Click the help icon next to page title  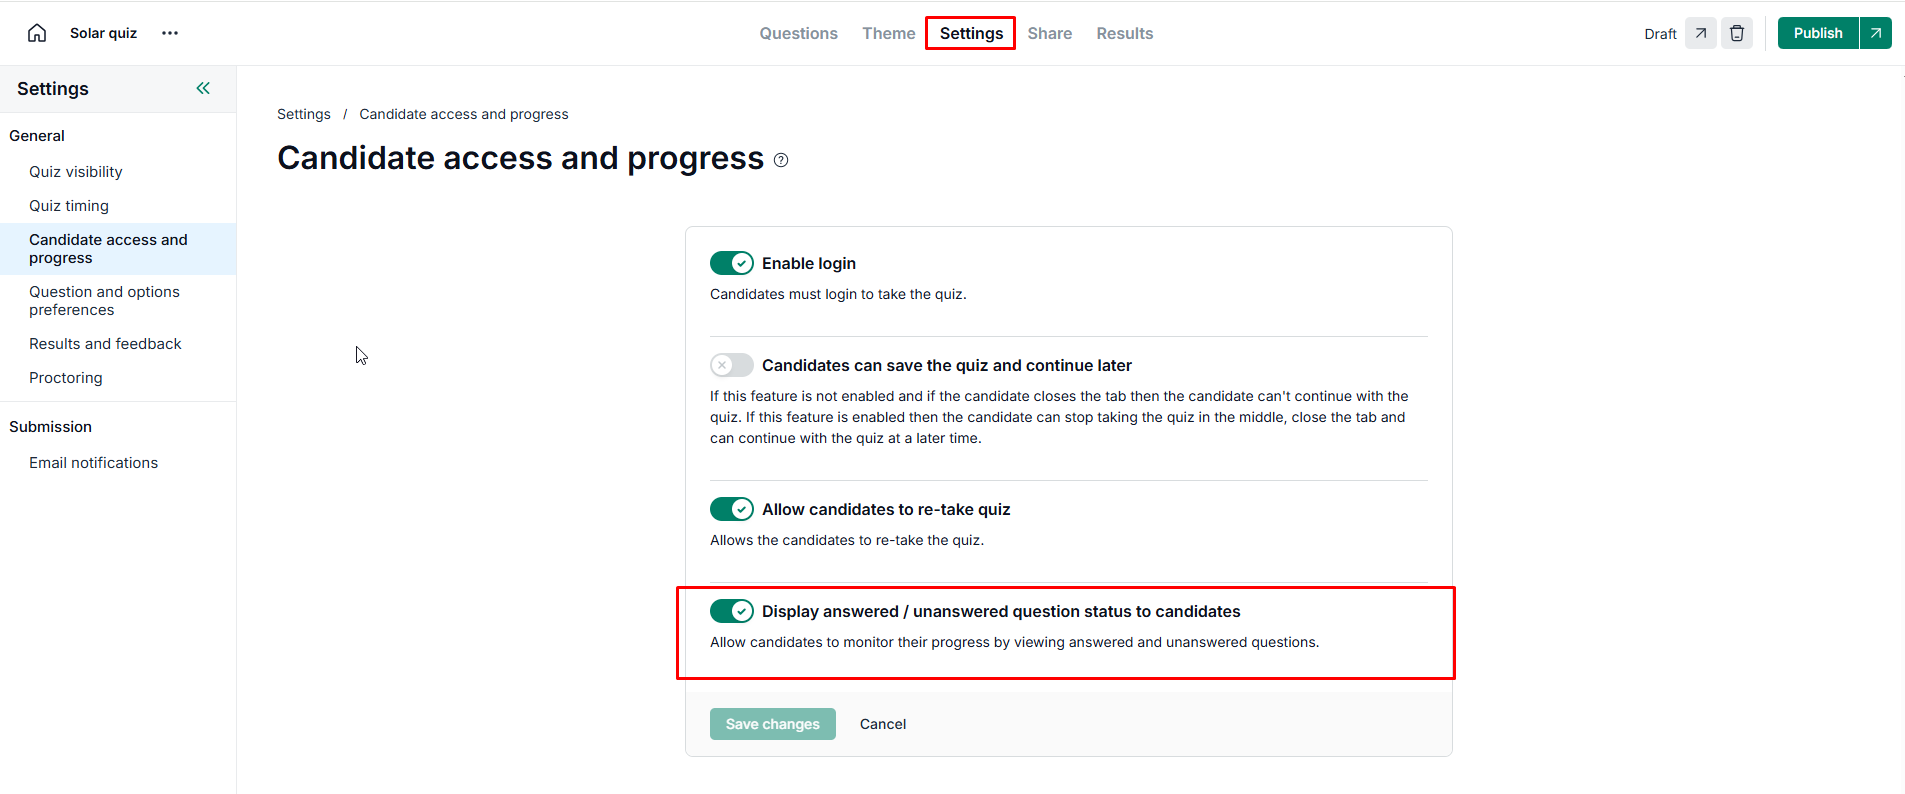[x=781, y=160]
